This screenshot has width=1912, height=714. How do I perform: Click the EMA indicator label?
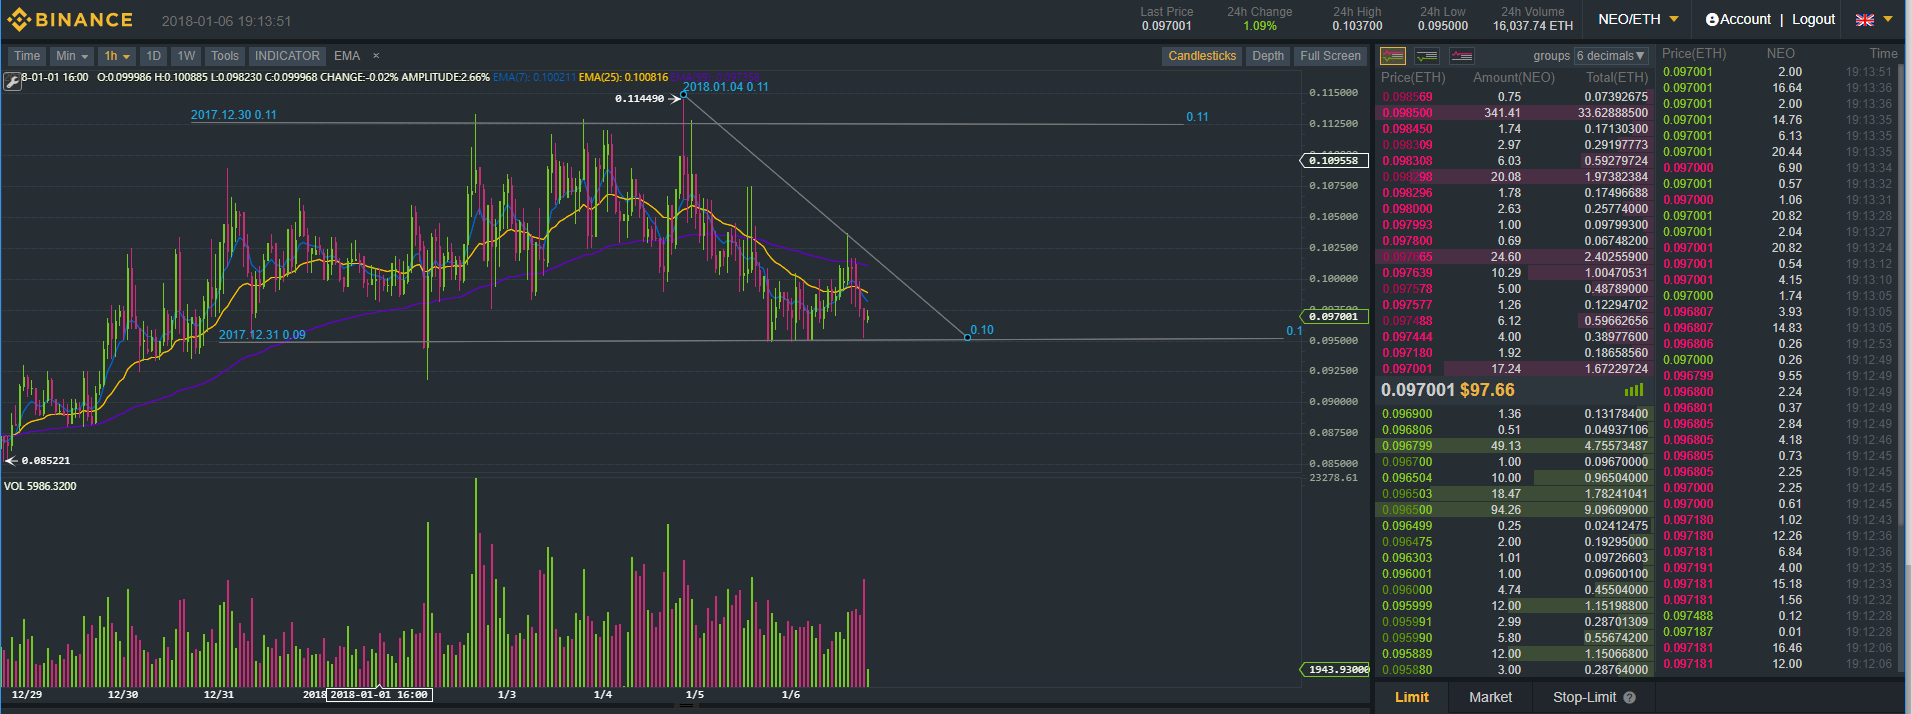pos(347,56)
